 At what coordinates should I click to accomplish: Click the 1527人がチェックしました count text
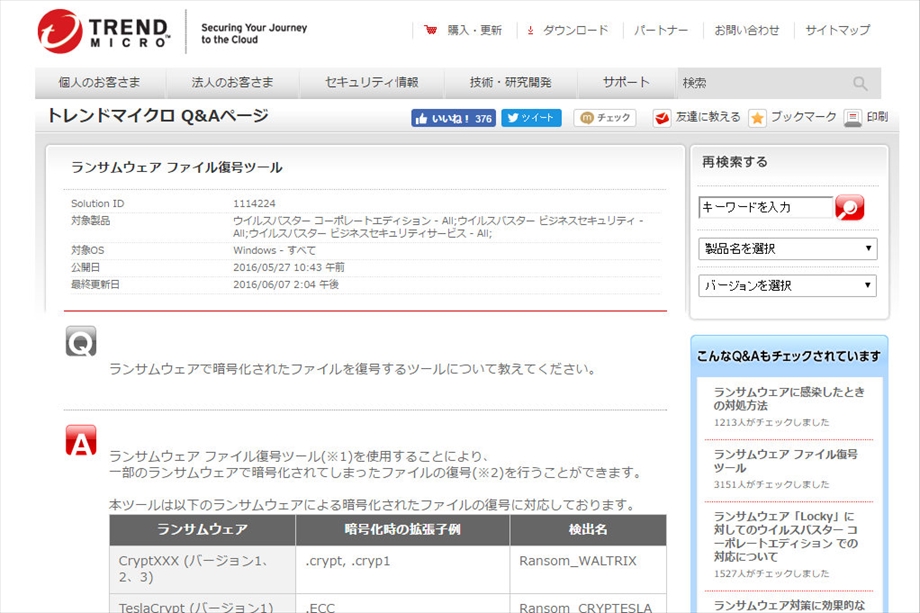coord(772,574)
